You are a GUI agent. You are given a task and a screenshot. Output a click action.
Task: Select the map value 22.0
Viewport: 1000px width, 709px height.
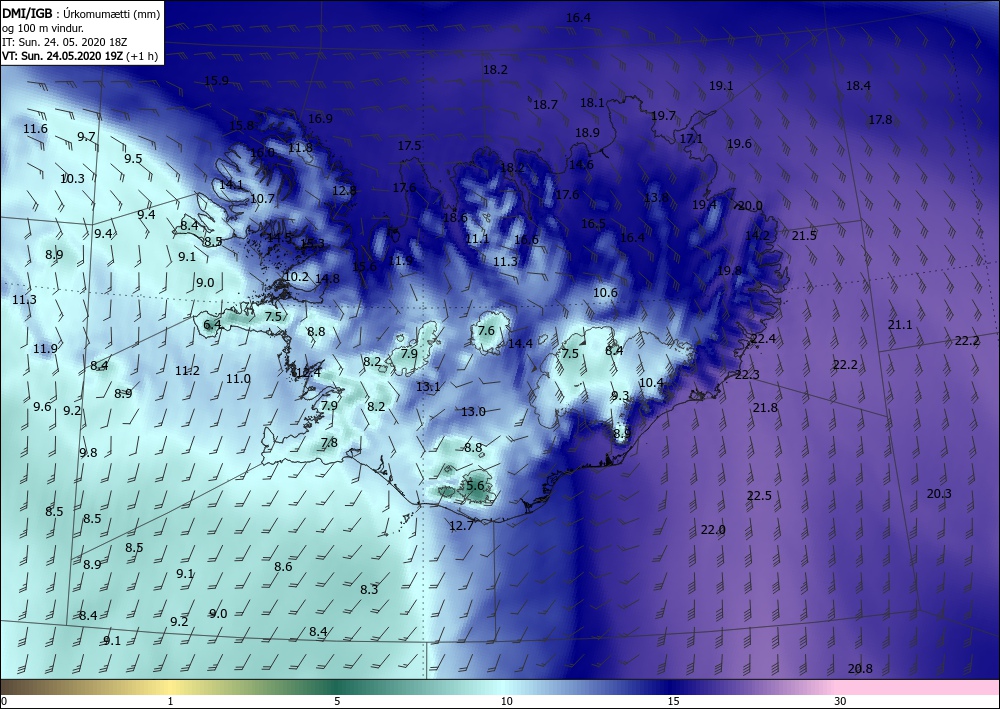pyautogui.click(x=713, y=529)
